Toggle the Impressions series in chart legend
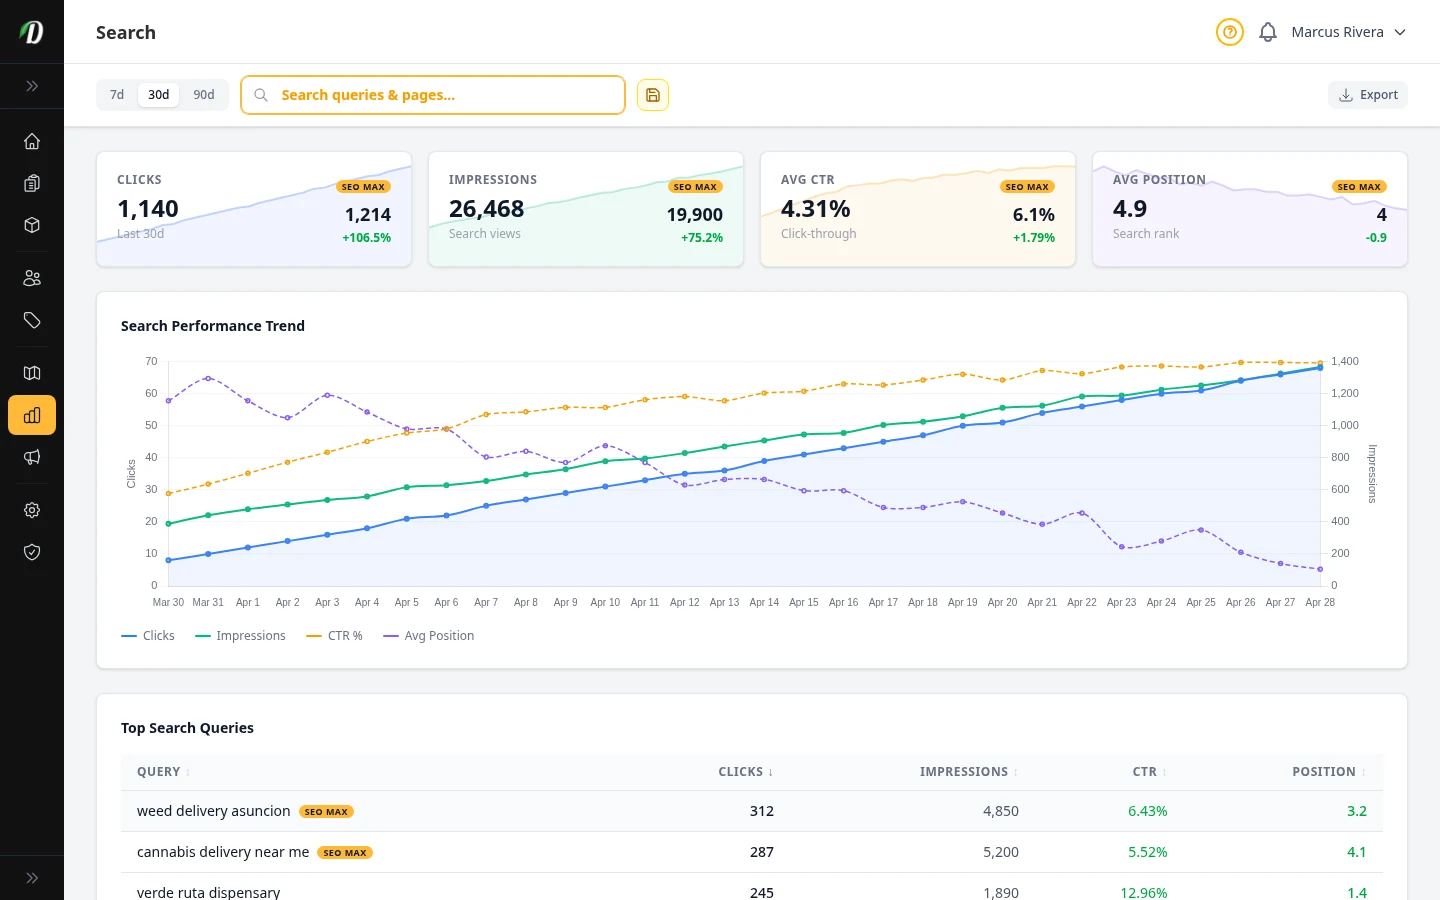The image size is (1440, 900). pyautogui.click(x=240, y=636)
